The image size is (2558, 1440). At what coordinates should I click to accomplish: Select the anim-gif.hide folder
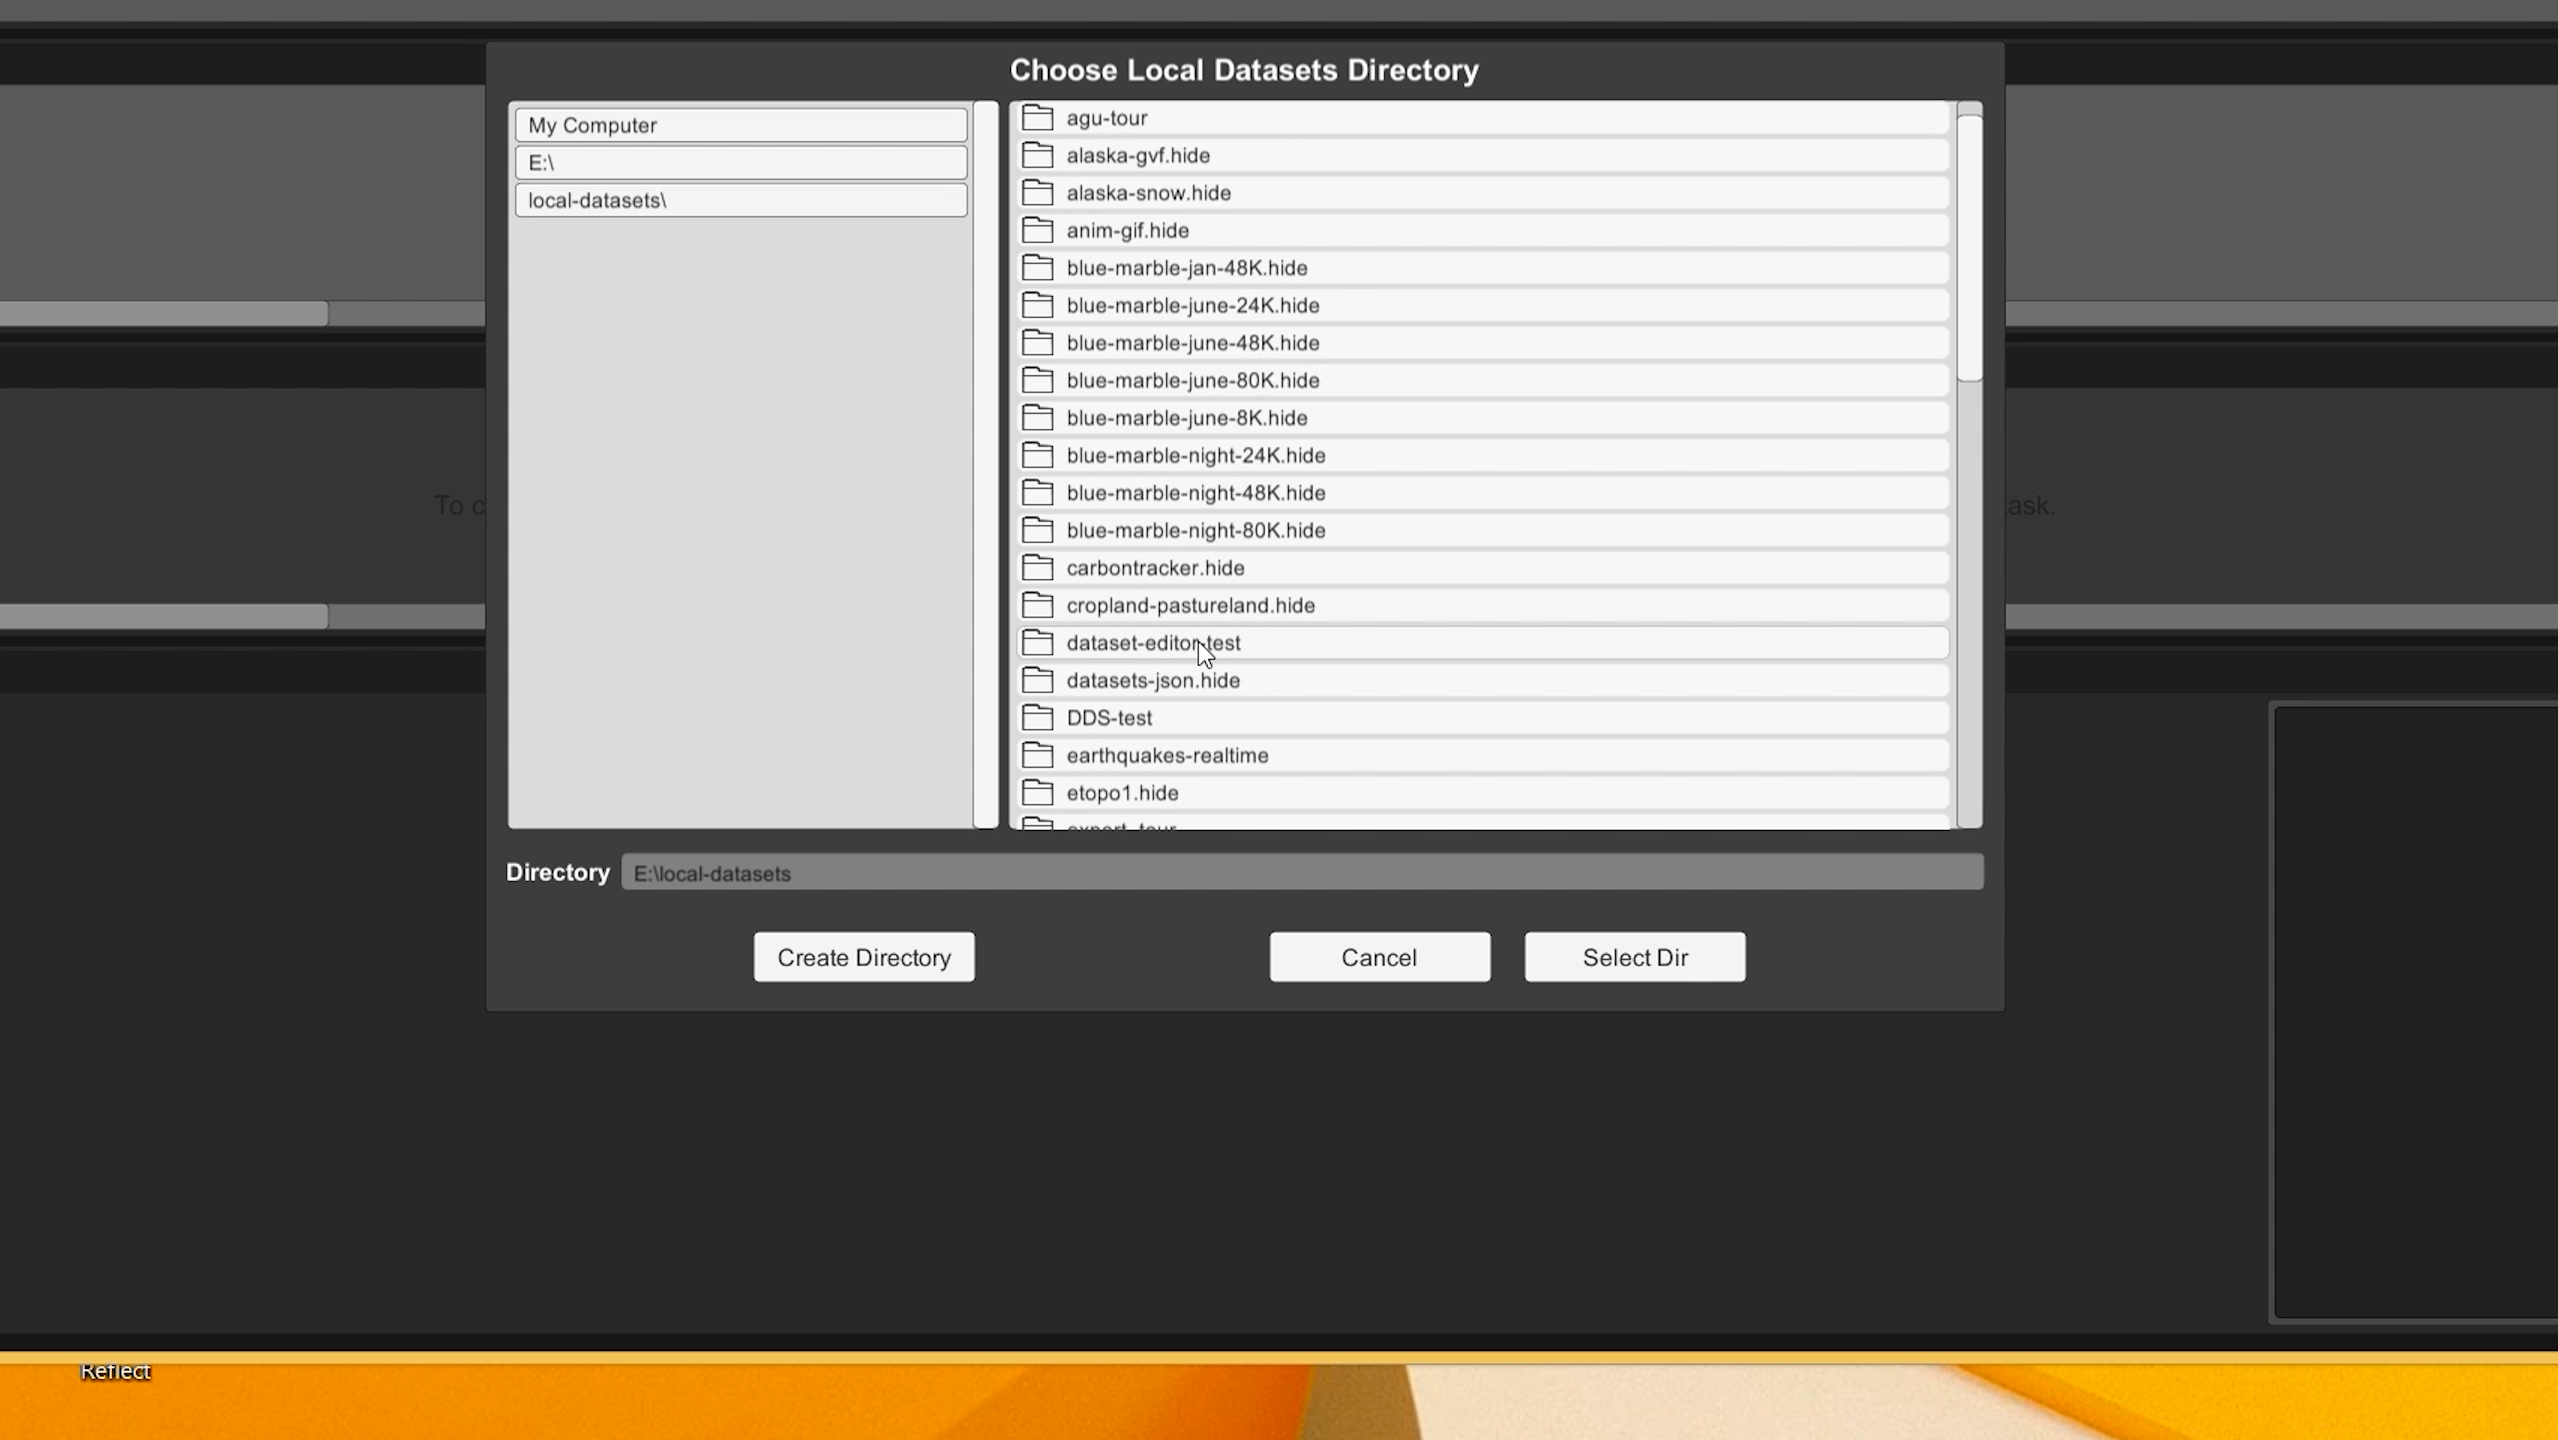(x=1127, y=230)
